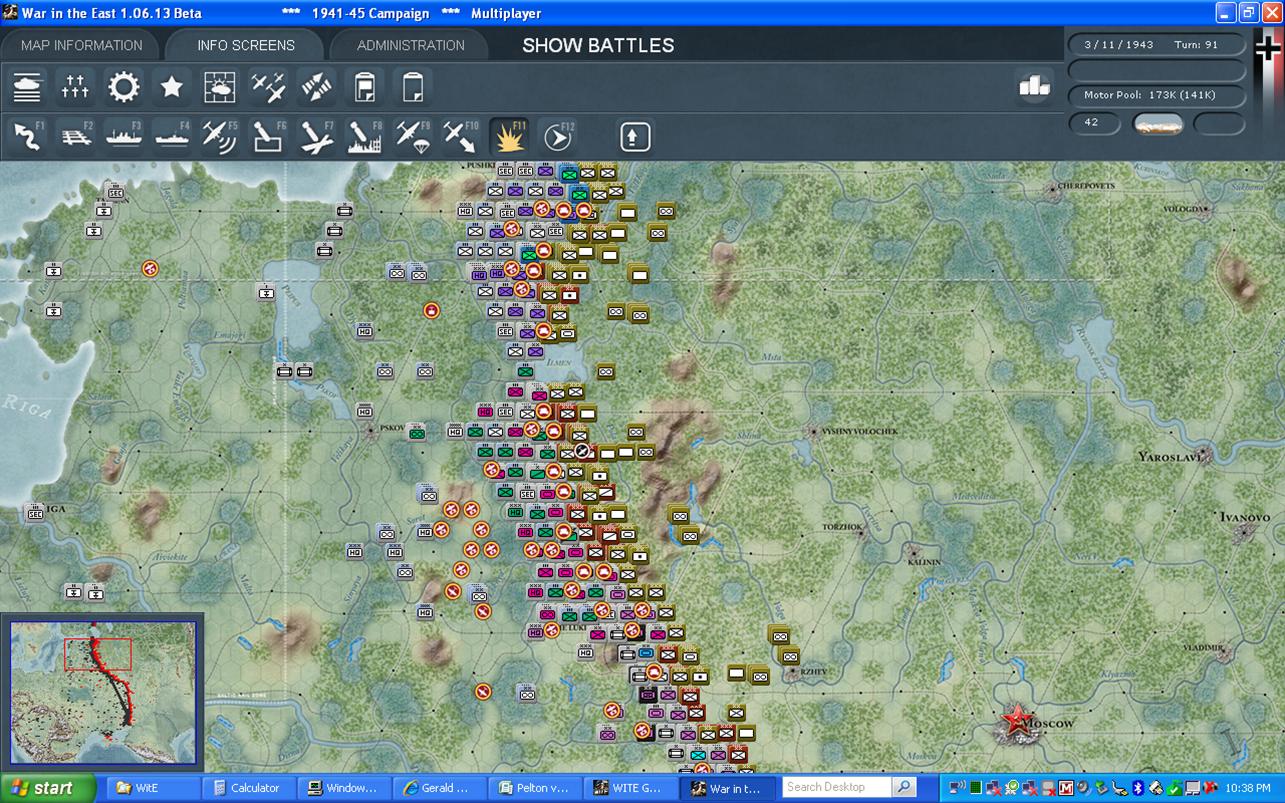
Task: Click the Iron Cross side indicator
Action: tap(1269, 48)
